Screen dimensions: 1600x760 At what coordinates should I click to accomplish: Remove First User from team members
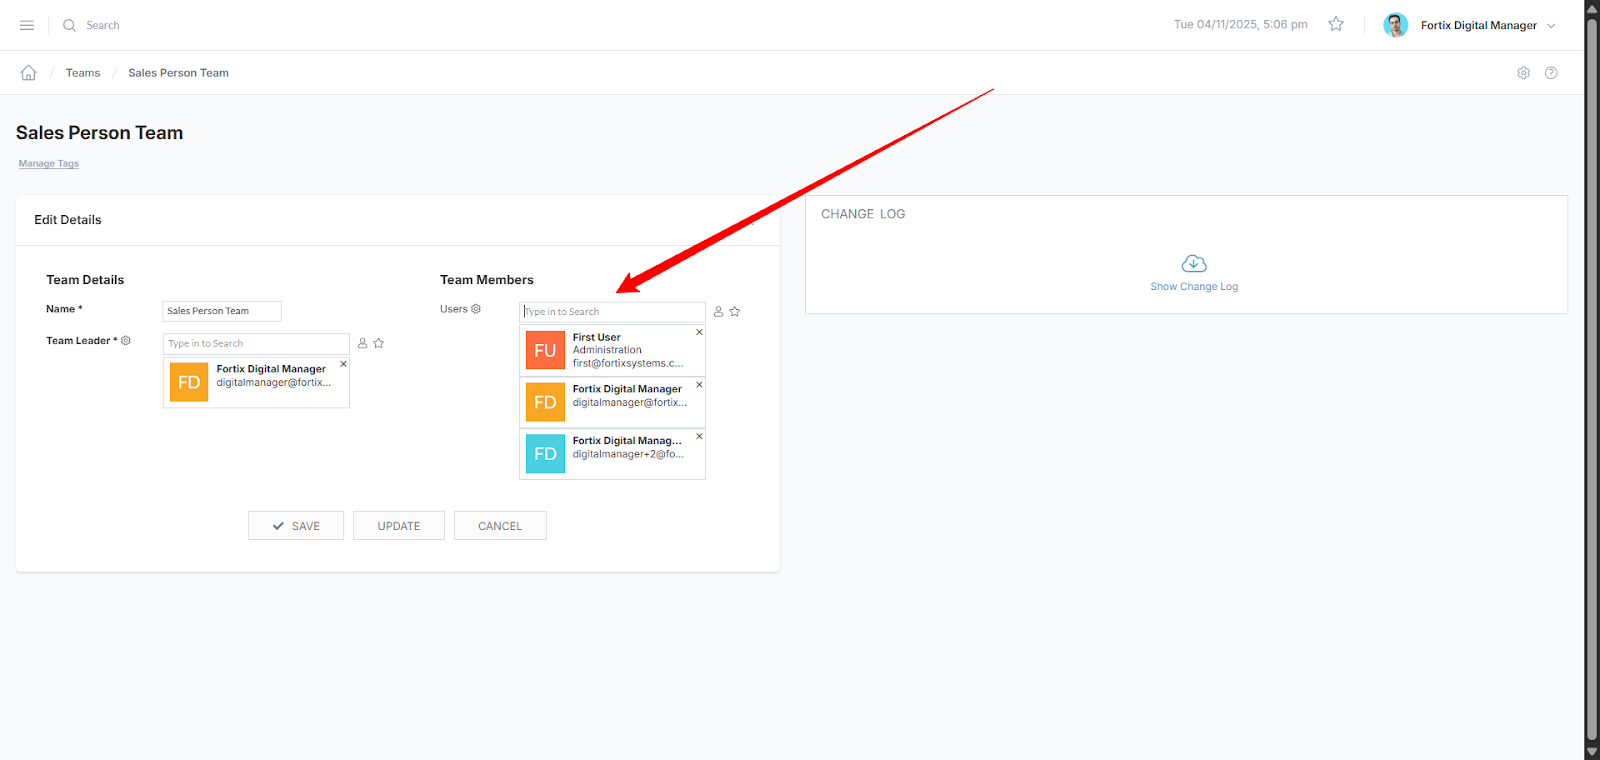tap(699, 332)
